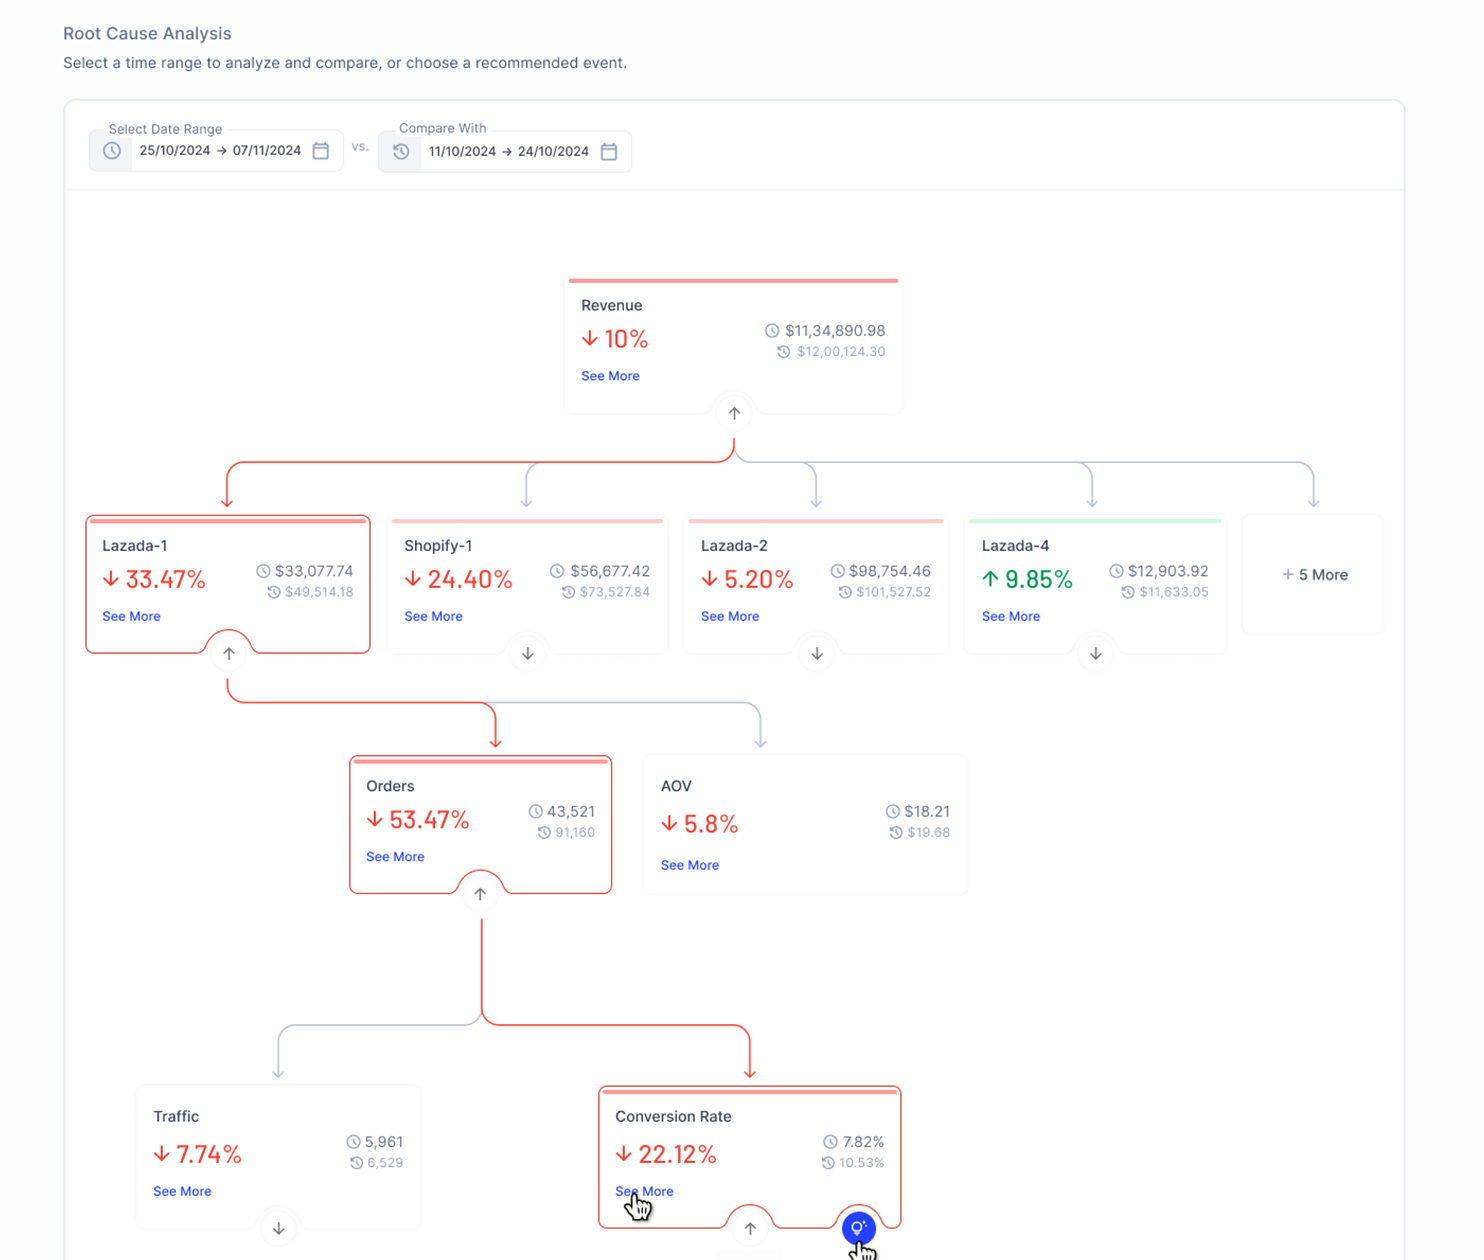Click the 43,521 current orders count

click(571, 811)
